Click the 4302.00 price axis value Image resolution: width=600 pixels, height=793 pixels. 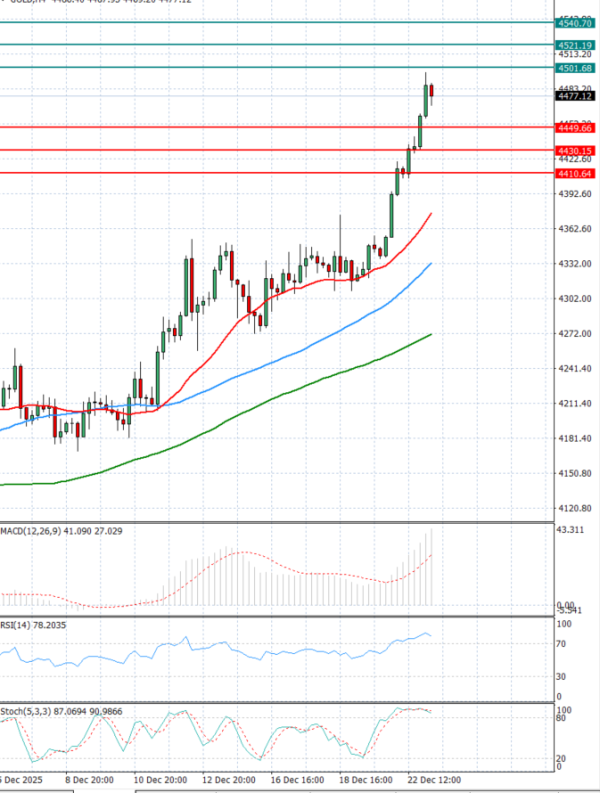574,299
